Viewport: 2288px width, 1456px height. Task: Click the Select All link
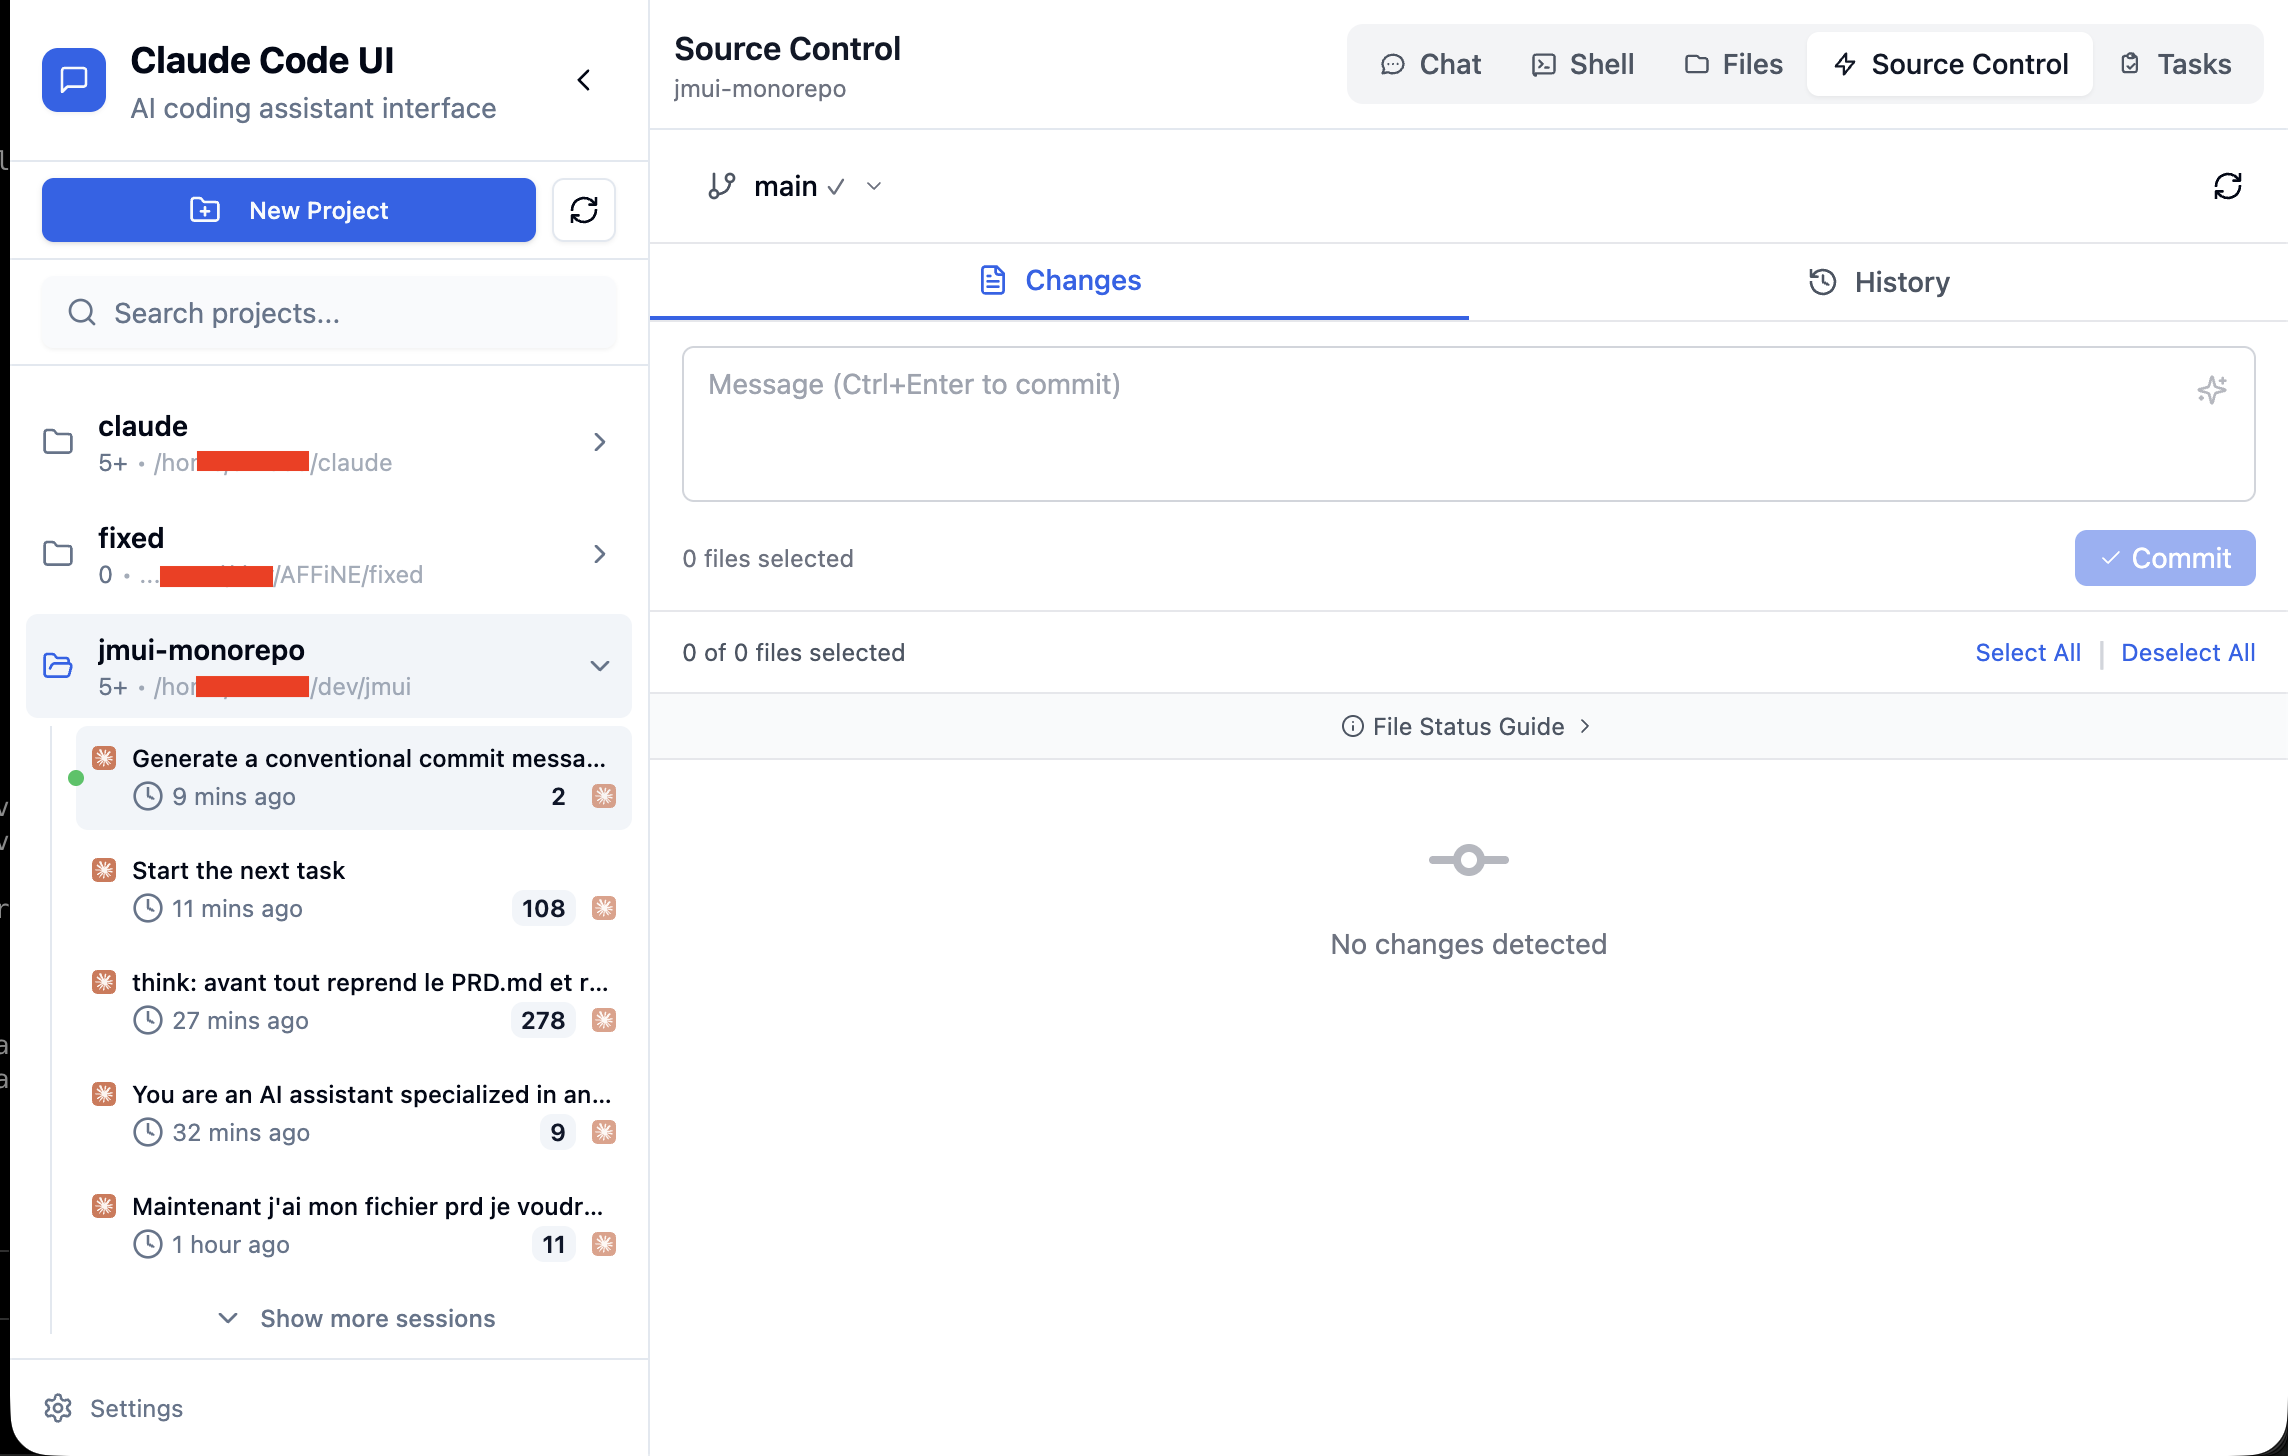(x=2027, y=653)
